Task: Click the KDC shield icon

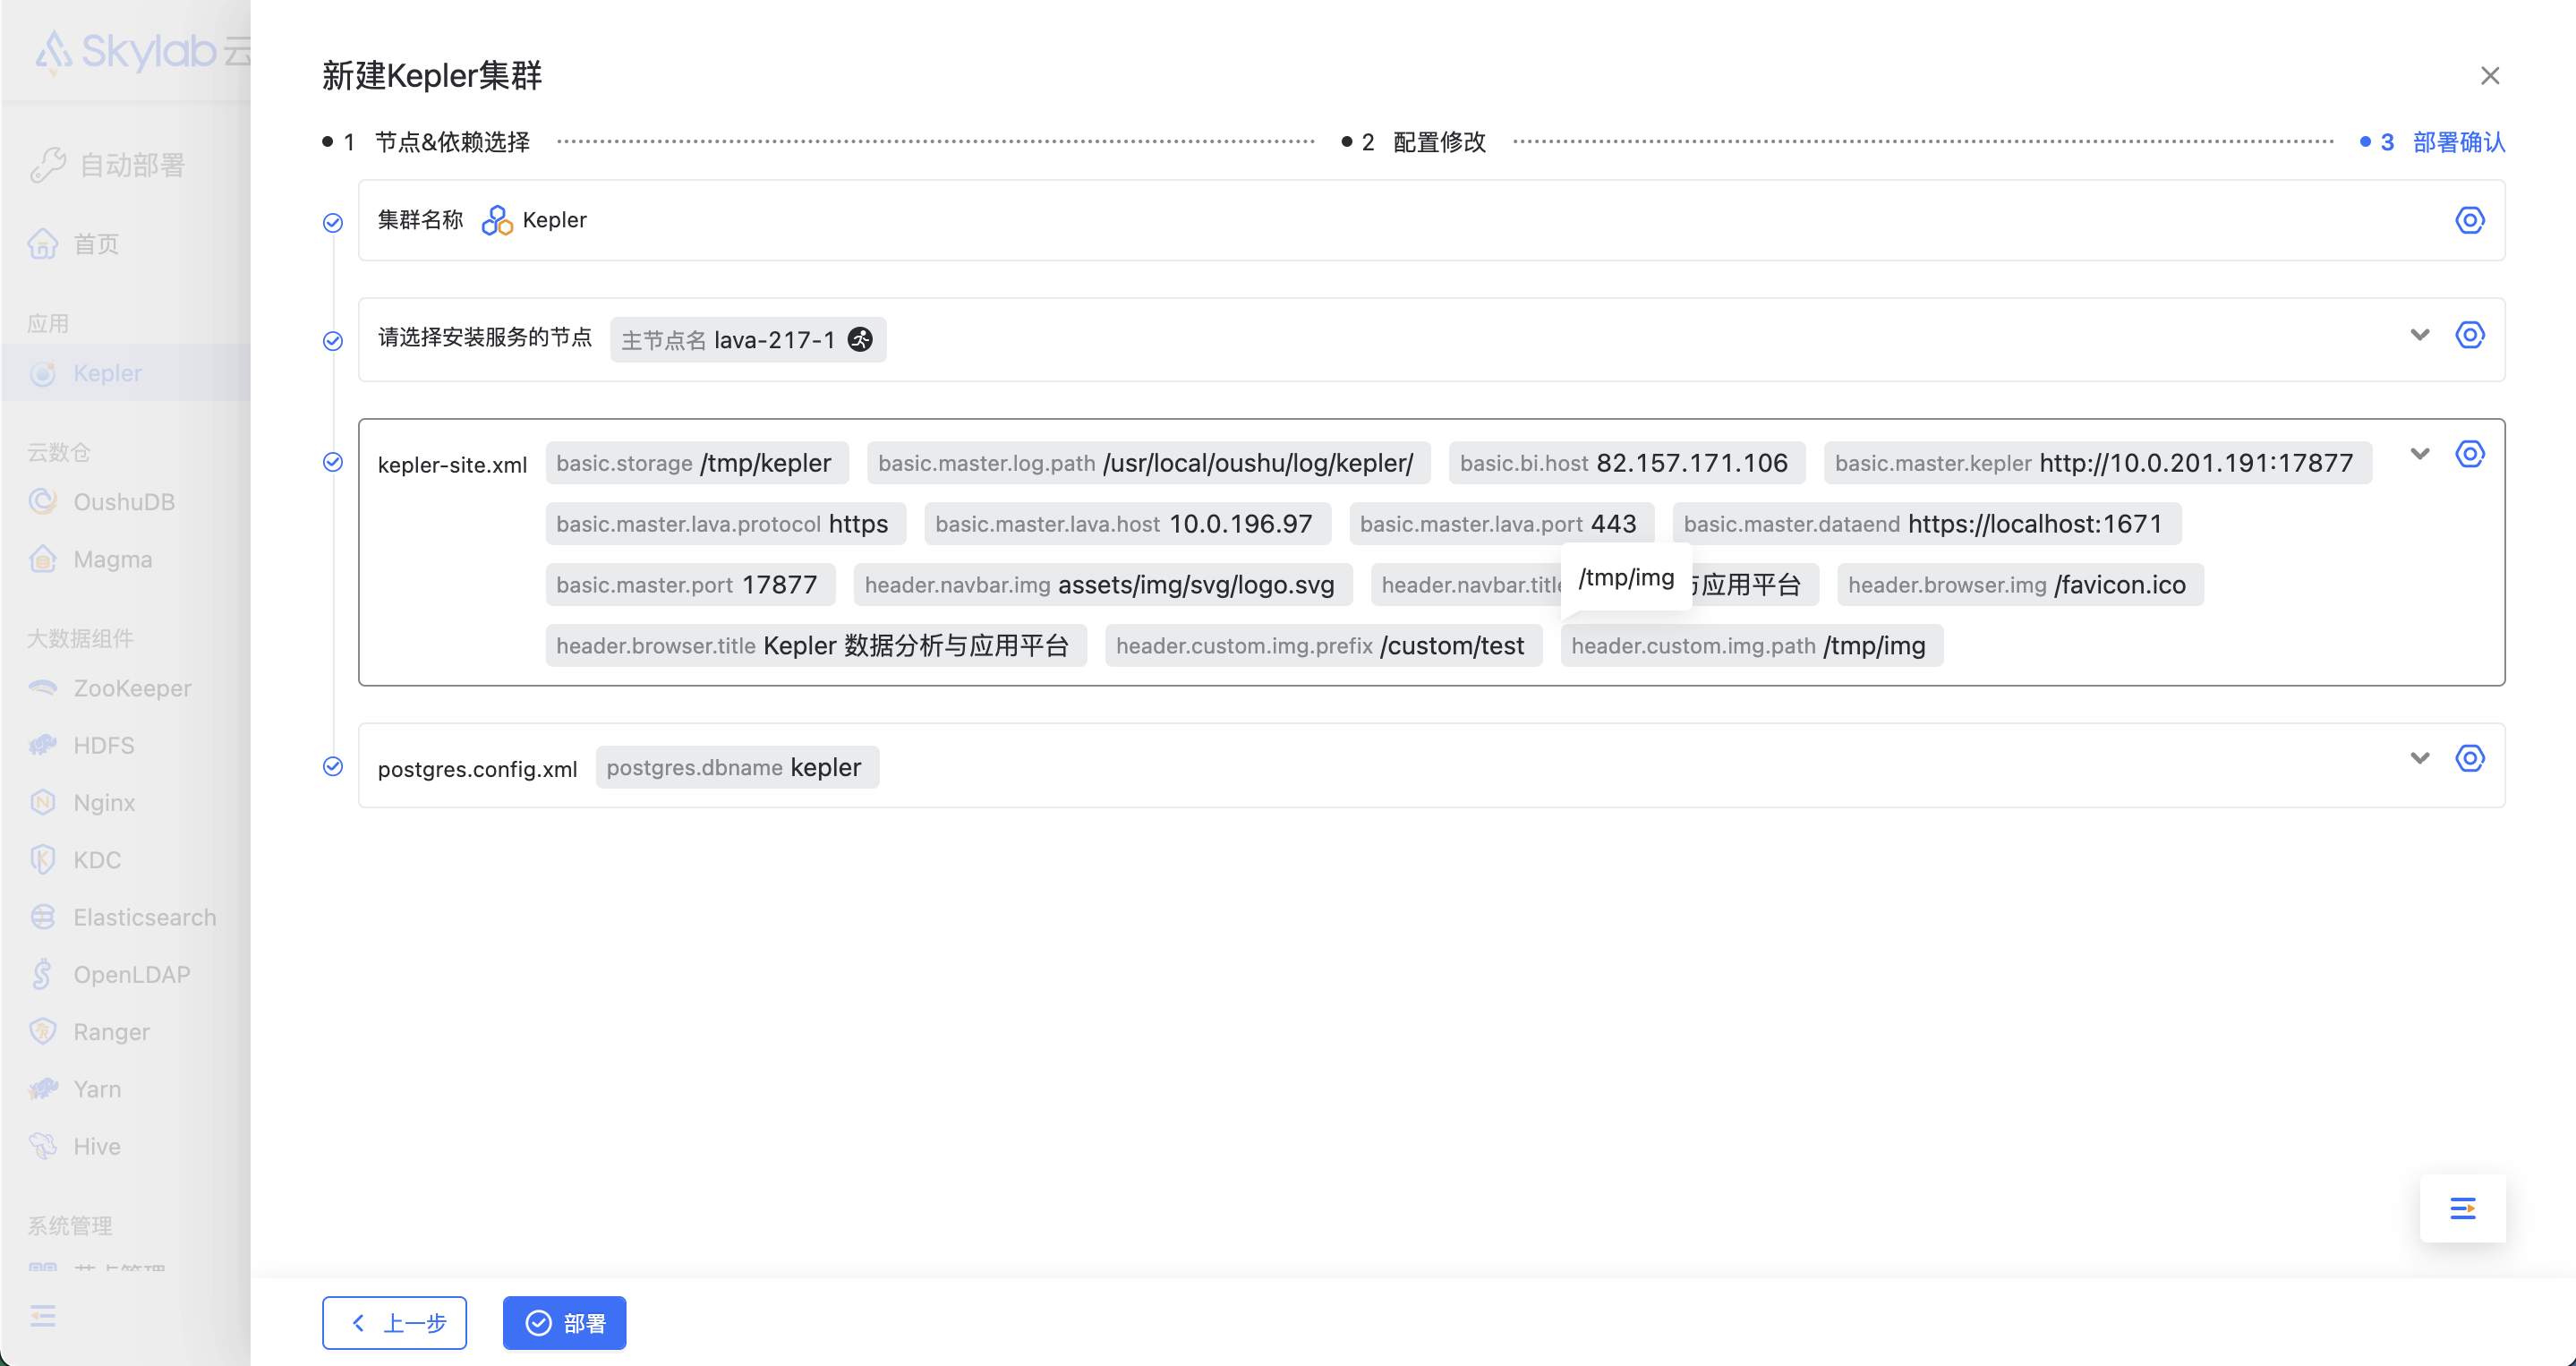Action: pos(43,859)
